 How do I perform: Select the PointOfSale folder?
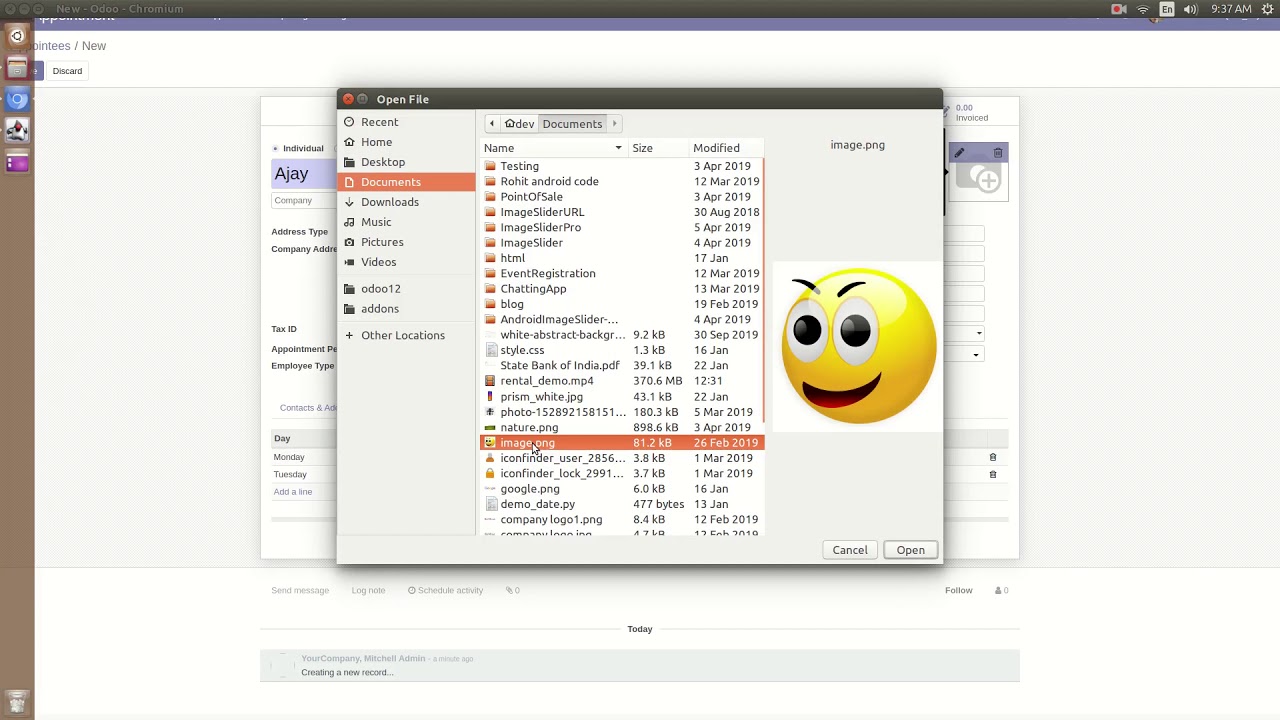tap(621, 197)
